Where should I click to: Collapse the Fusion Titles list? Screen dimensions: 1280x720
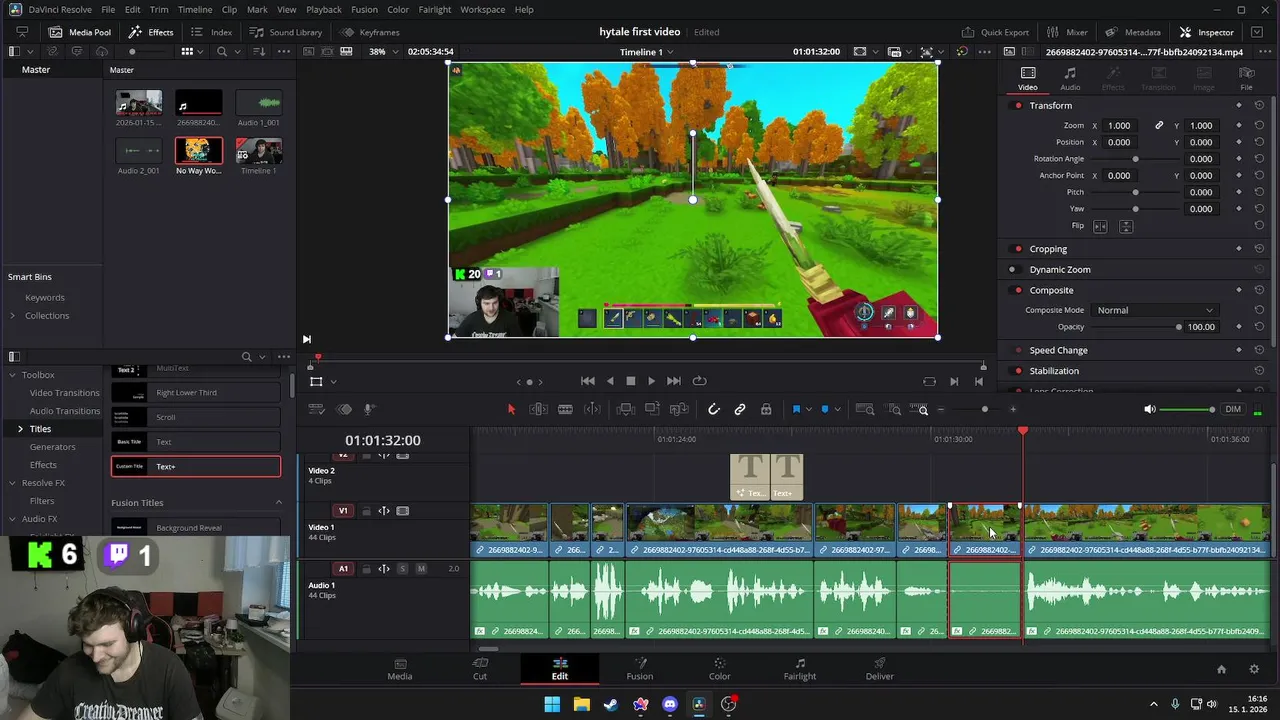coord(279,503)
